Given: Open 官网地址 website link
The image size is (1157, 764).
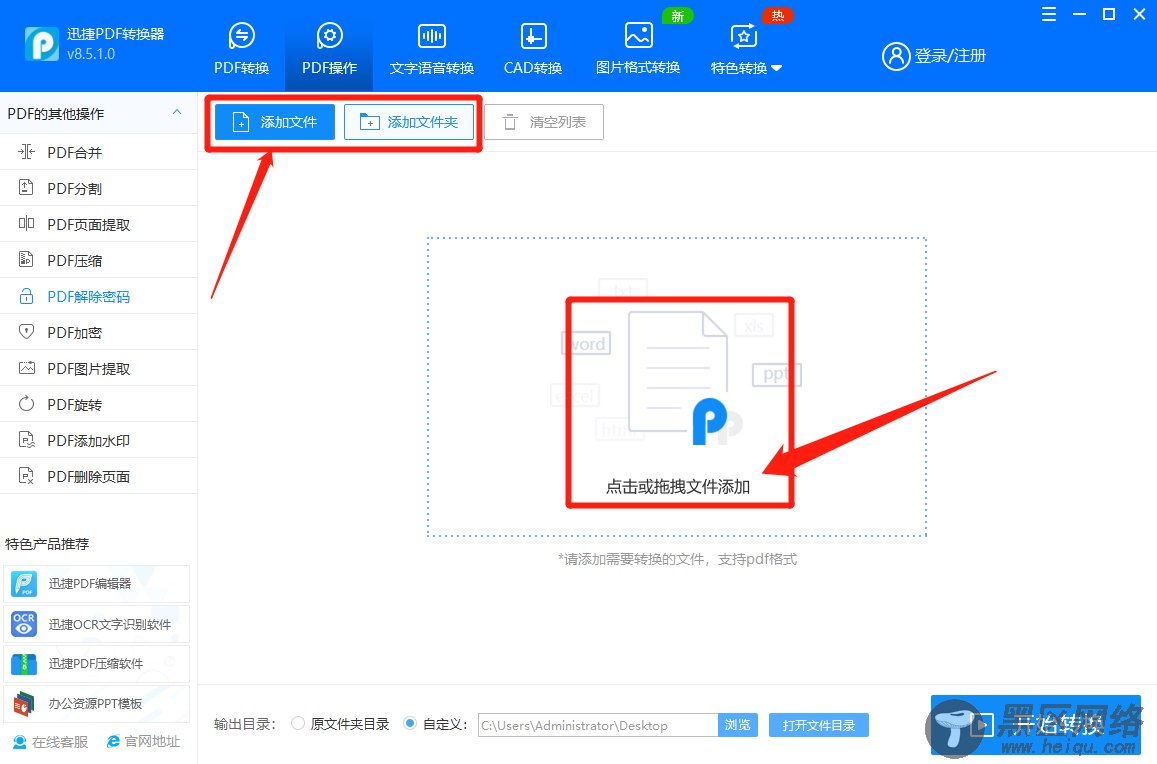Looking at the screenshot, I should point(144,741).
